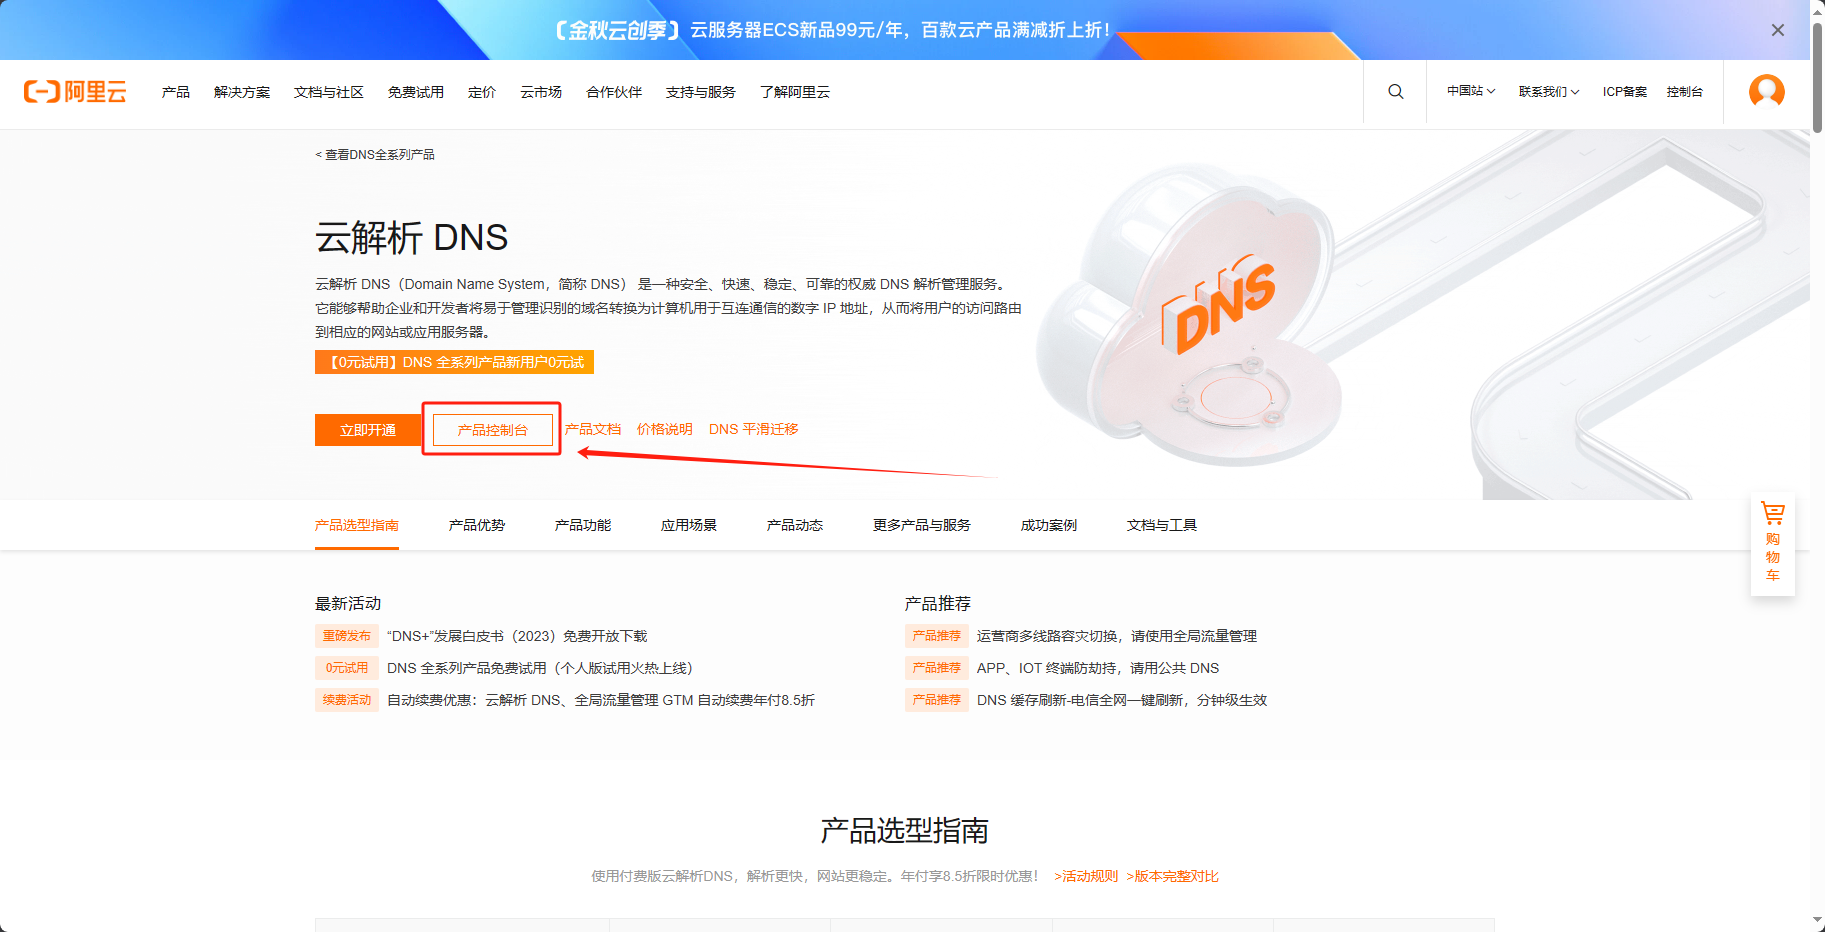Select the 产品动态 tab
1825x932 pixels.
[x=795, y=525]
